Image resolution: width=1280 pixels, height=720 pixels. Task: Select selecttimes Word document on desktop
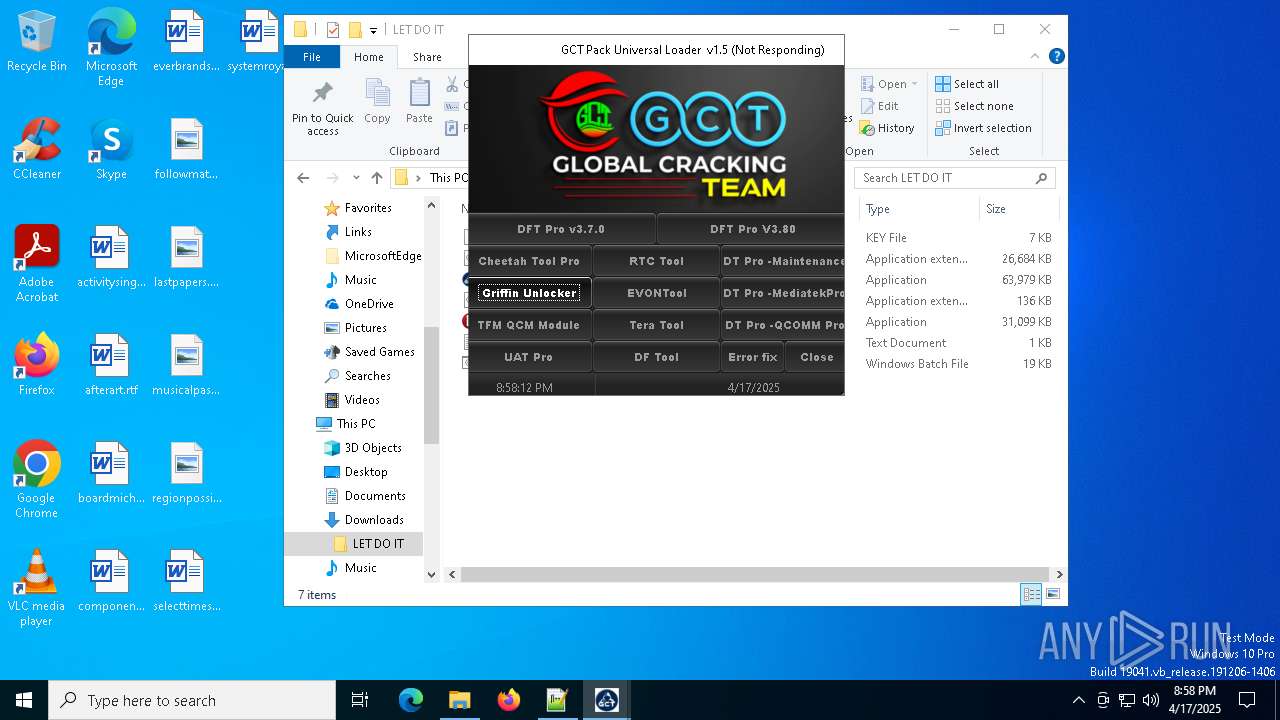pyautogui.click(x=186, y=581)
